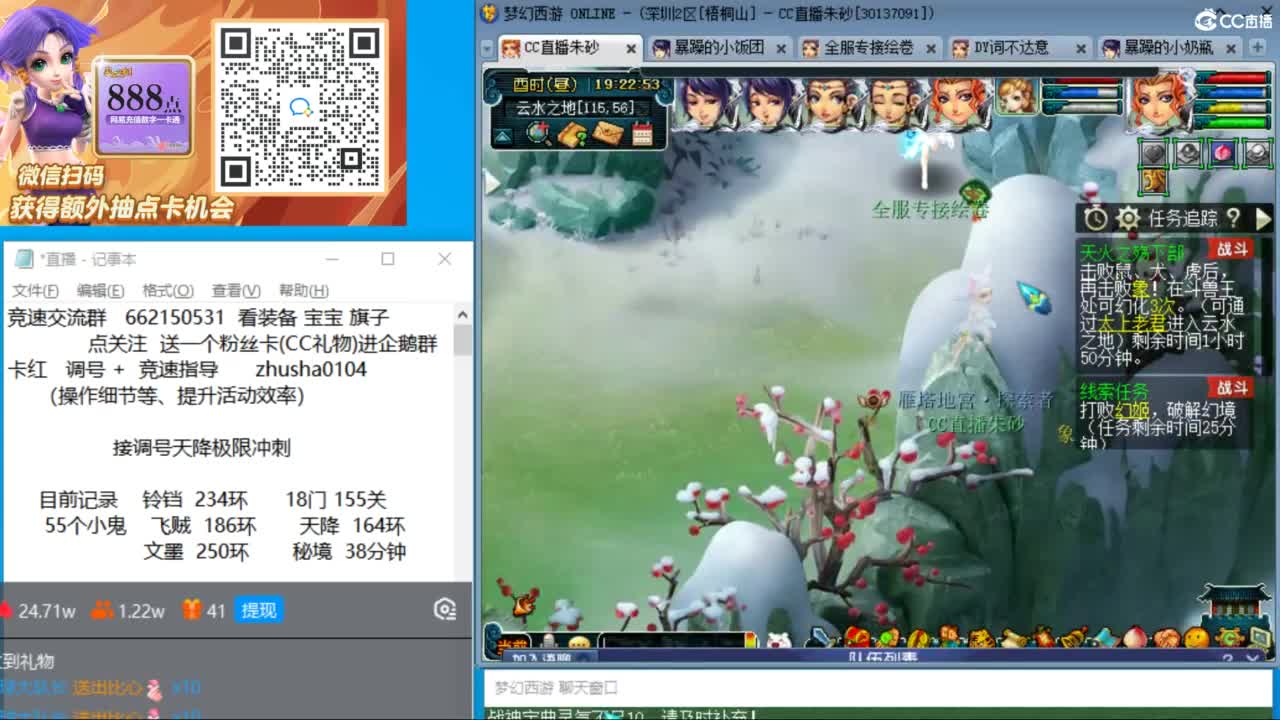The height and width of the screenshot is (720, 1280).
Task: Click the QR code image
Action: pyautogui.click(x=302, y=107)
